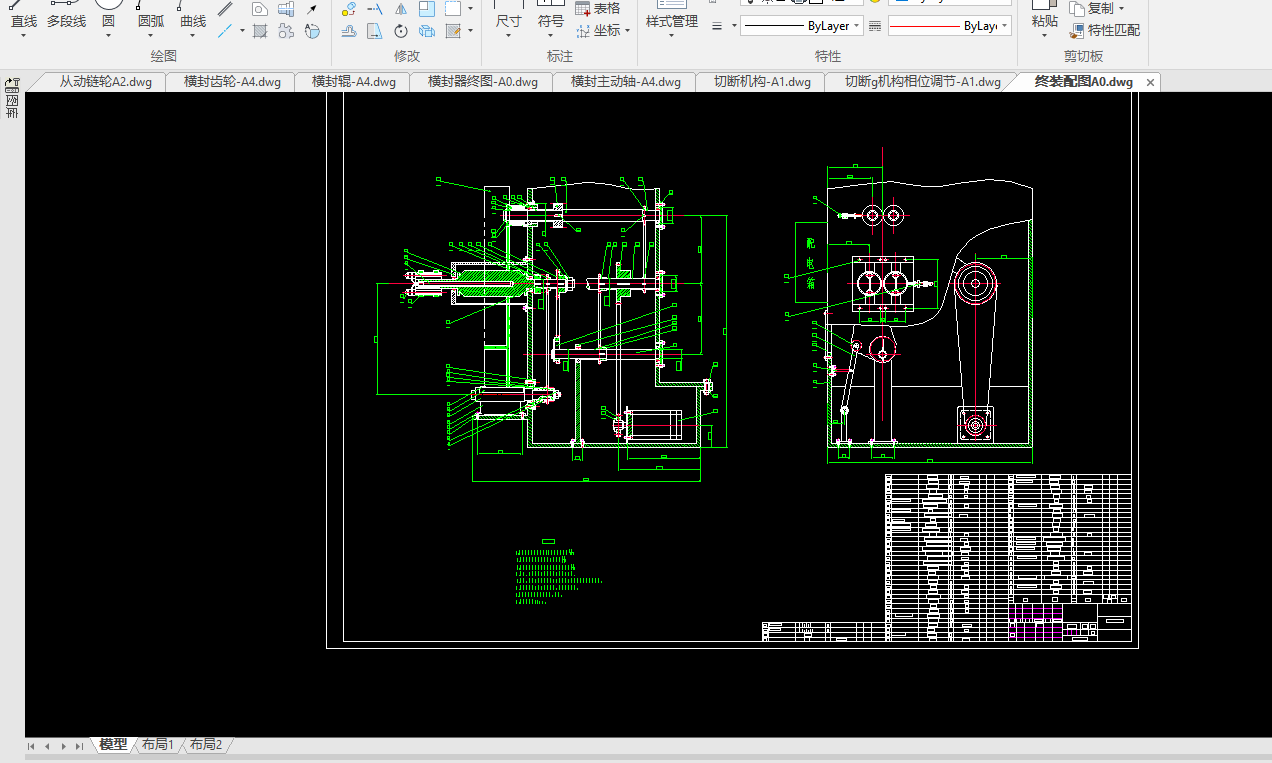Viewport: 1272px width, 763px height.
Task: Toggle the side panel icon left of the file tabs
Action: point(13,82)
